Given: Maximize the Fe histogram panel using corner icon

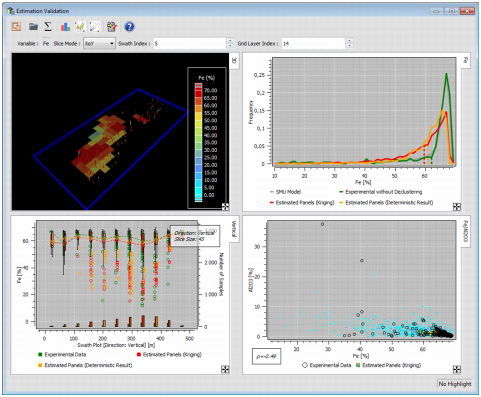Looking at the screenshot, I should tap(457, 207).
